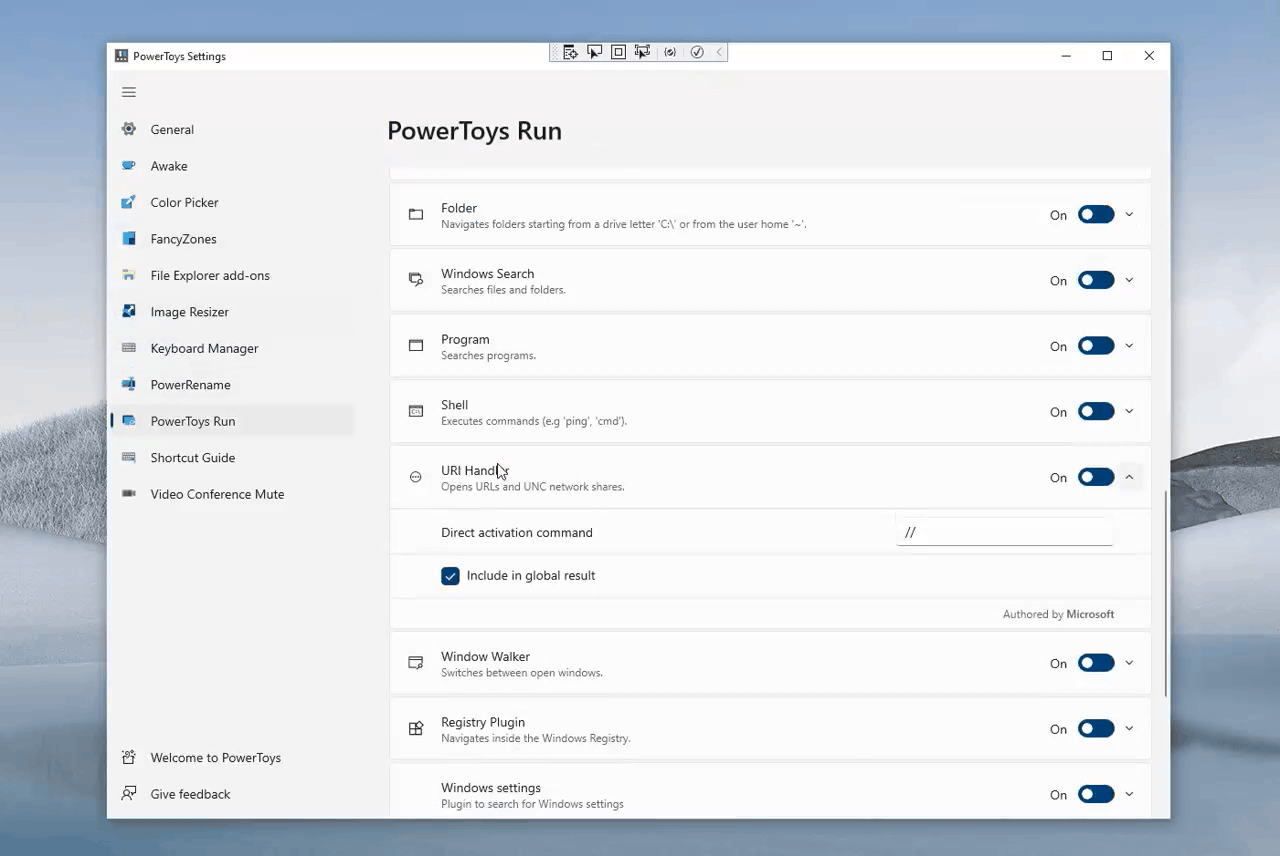1280x856 pixels.
Task: Expand the Registry Plugin chevron
Action: [x=1129, y=729]
